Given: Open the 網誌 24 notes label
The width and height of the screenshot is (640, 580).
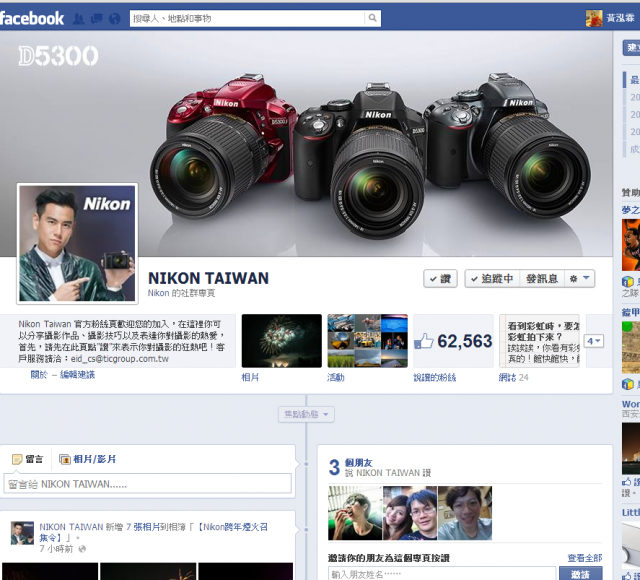Looking at the screenshot, I should coord(513,378).
